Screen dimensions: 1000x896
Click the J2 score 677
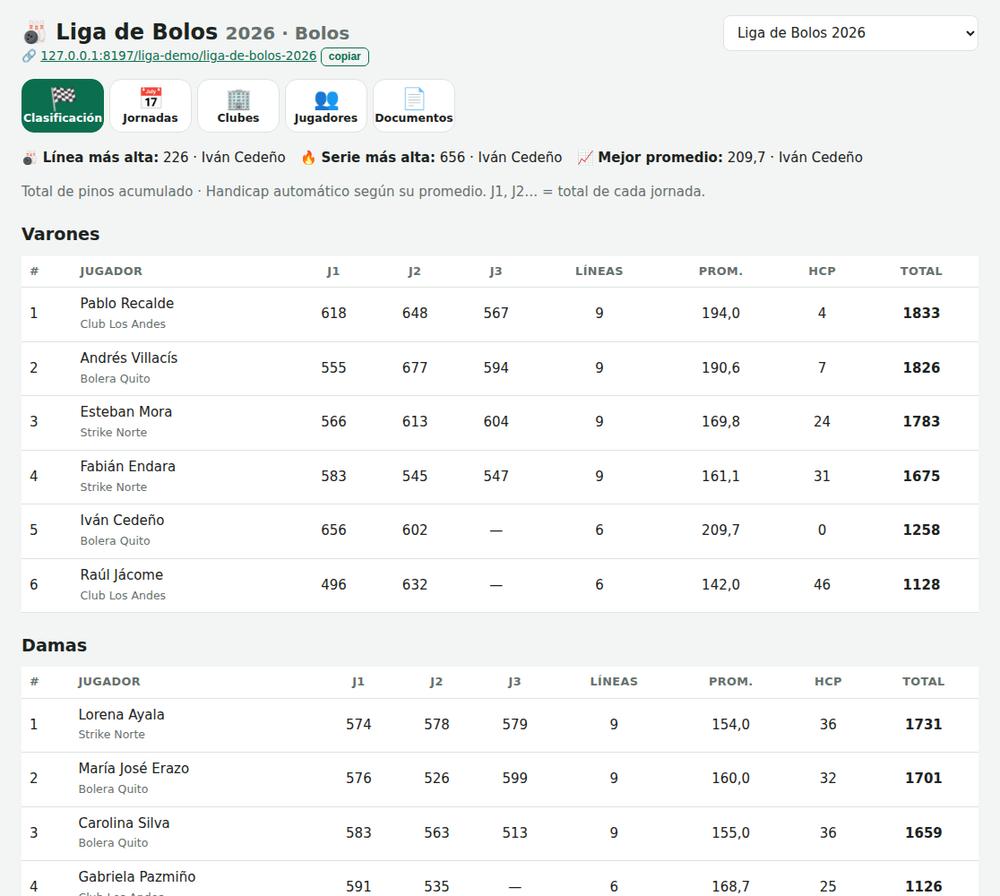coord(415,367)
